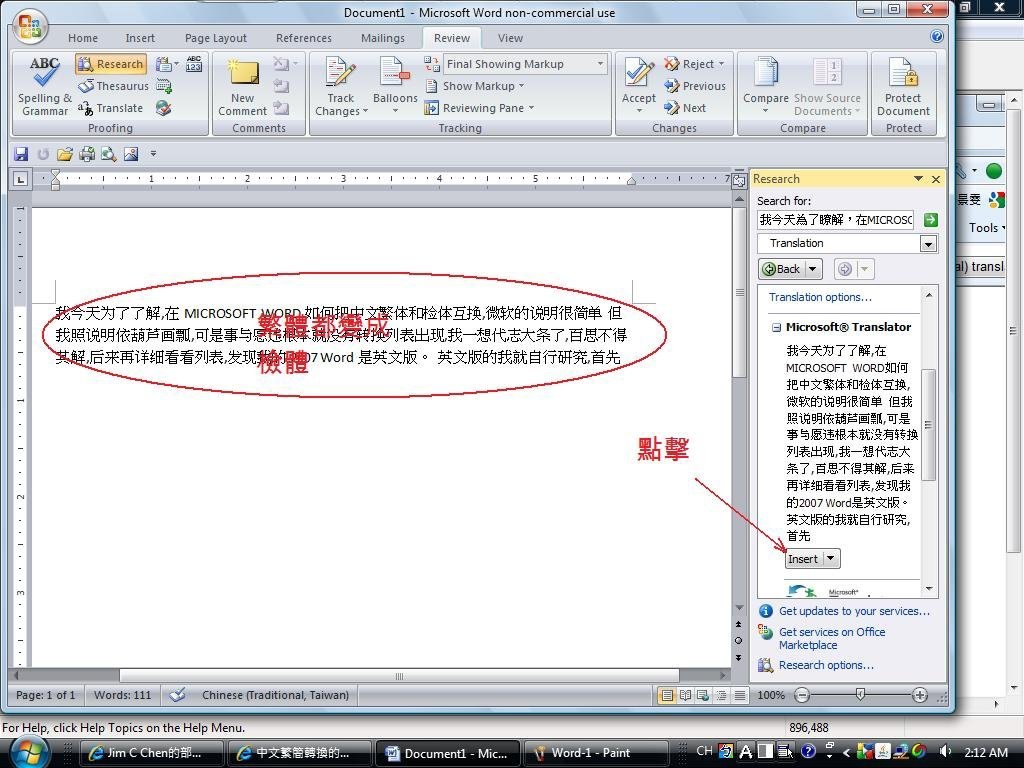Open the Thesaurus tool
The height and width of the screenshot is (768, 1024).
click(113, 86)
